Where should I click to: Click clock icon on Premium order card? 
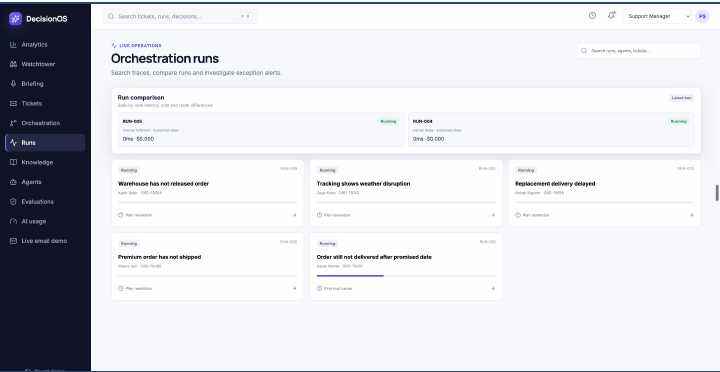tap(121, 288)
